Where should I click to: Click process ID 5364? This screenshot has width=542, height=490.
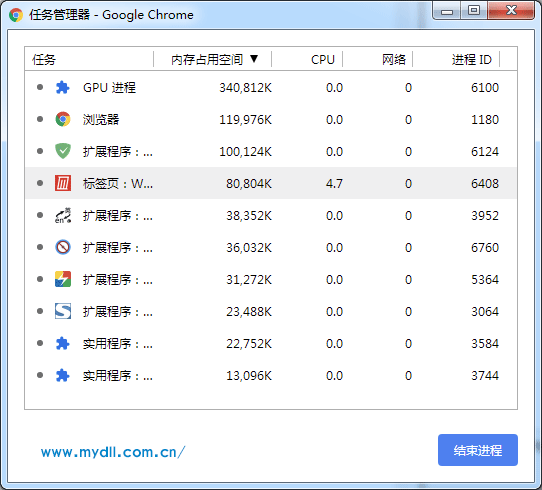click(485, 280)
